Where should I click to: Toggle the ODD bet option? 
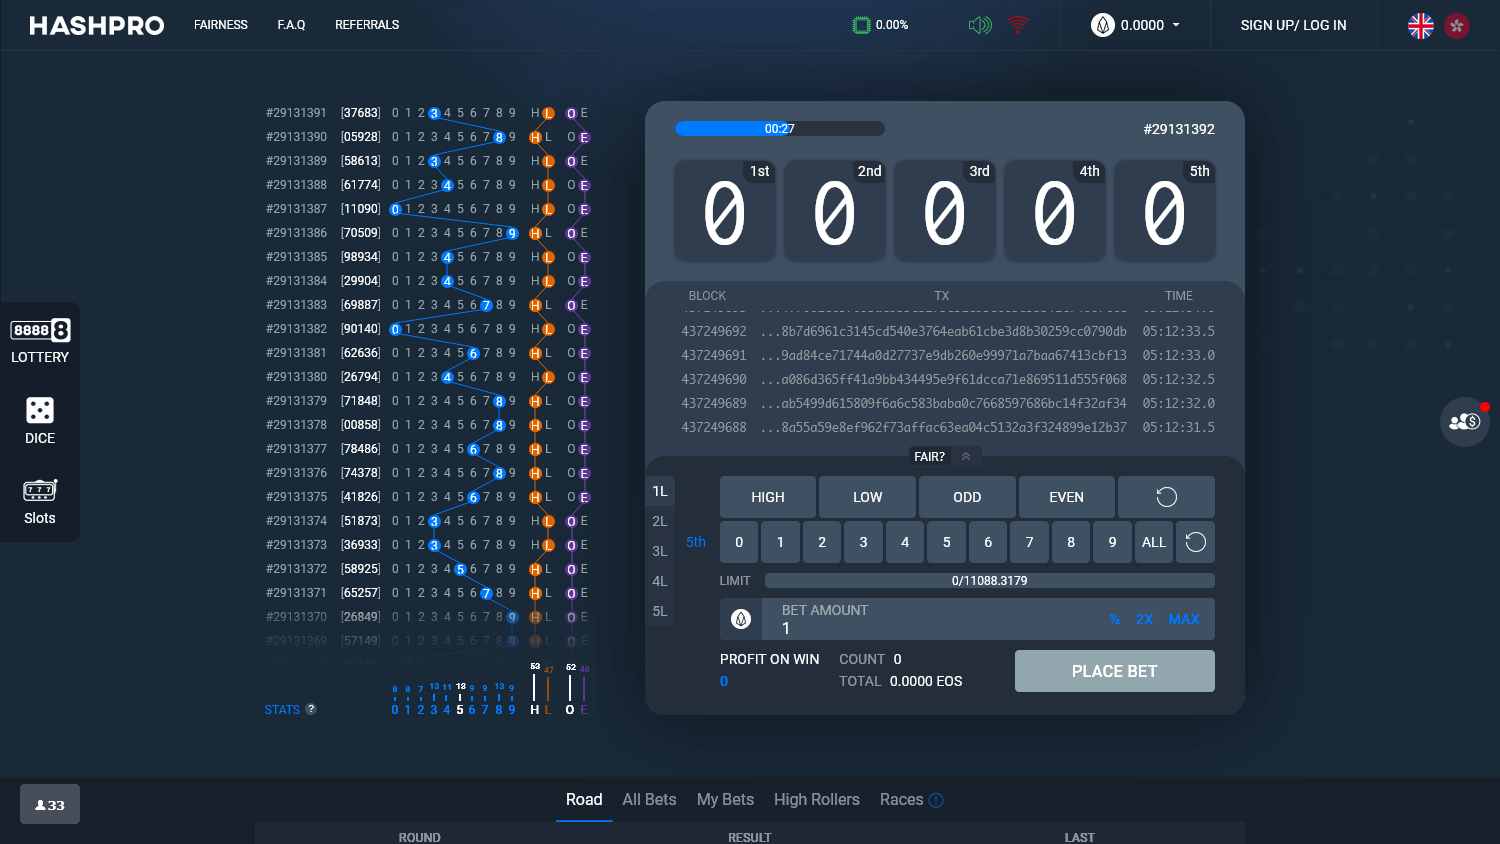(x=967, y=497)
